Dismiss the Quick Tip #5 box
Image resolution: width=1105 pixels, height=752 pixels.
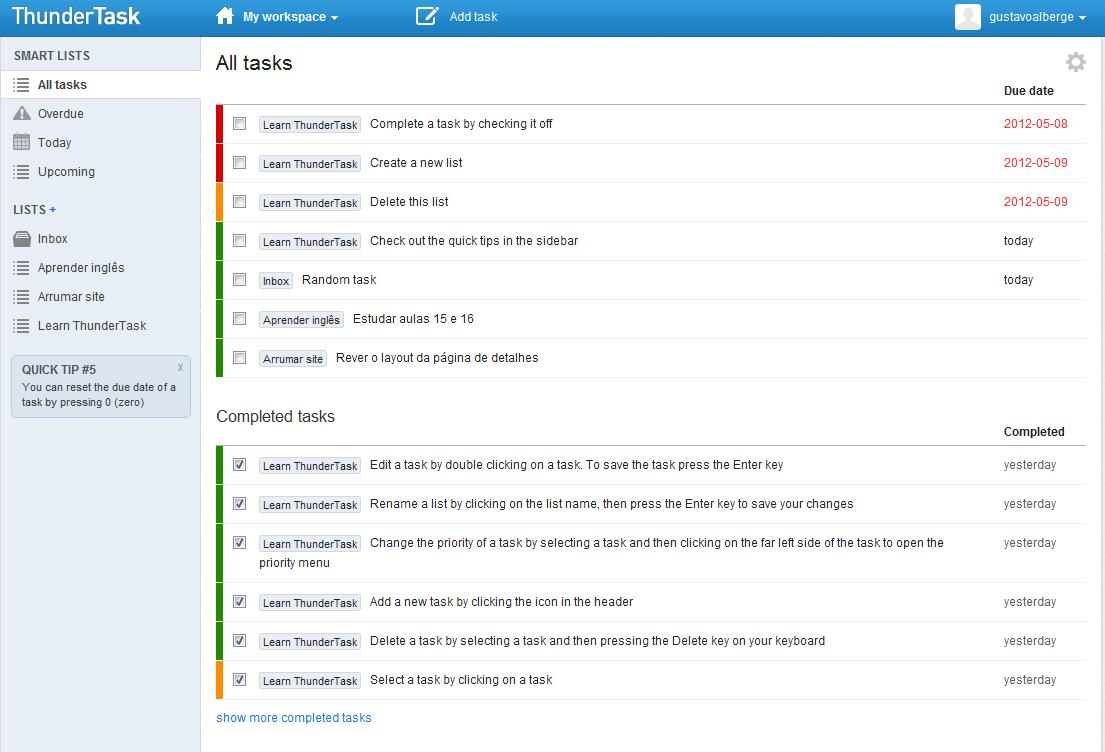point(180,367)
